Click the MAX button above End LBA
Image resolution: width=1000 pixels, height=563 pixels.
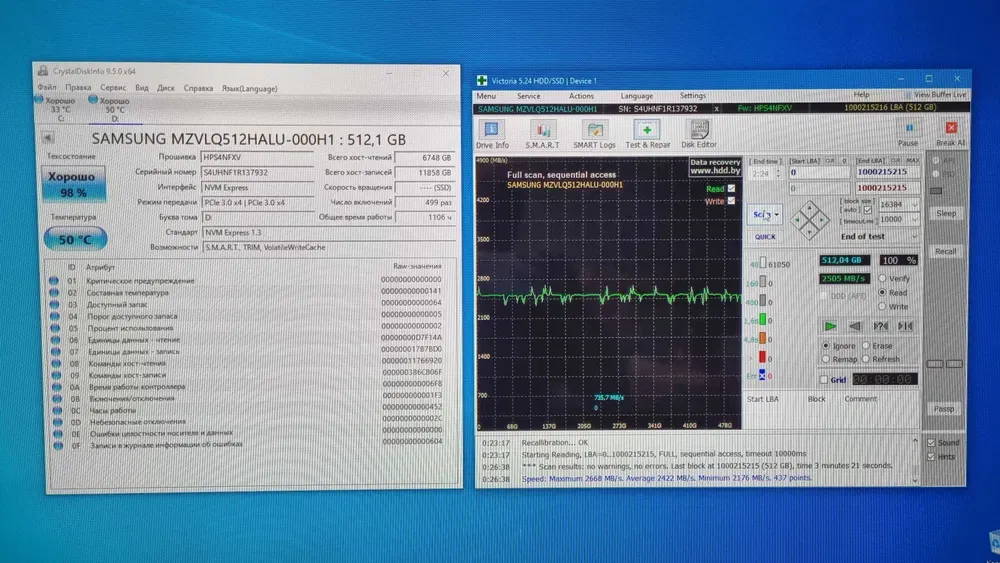[912, 161]
